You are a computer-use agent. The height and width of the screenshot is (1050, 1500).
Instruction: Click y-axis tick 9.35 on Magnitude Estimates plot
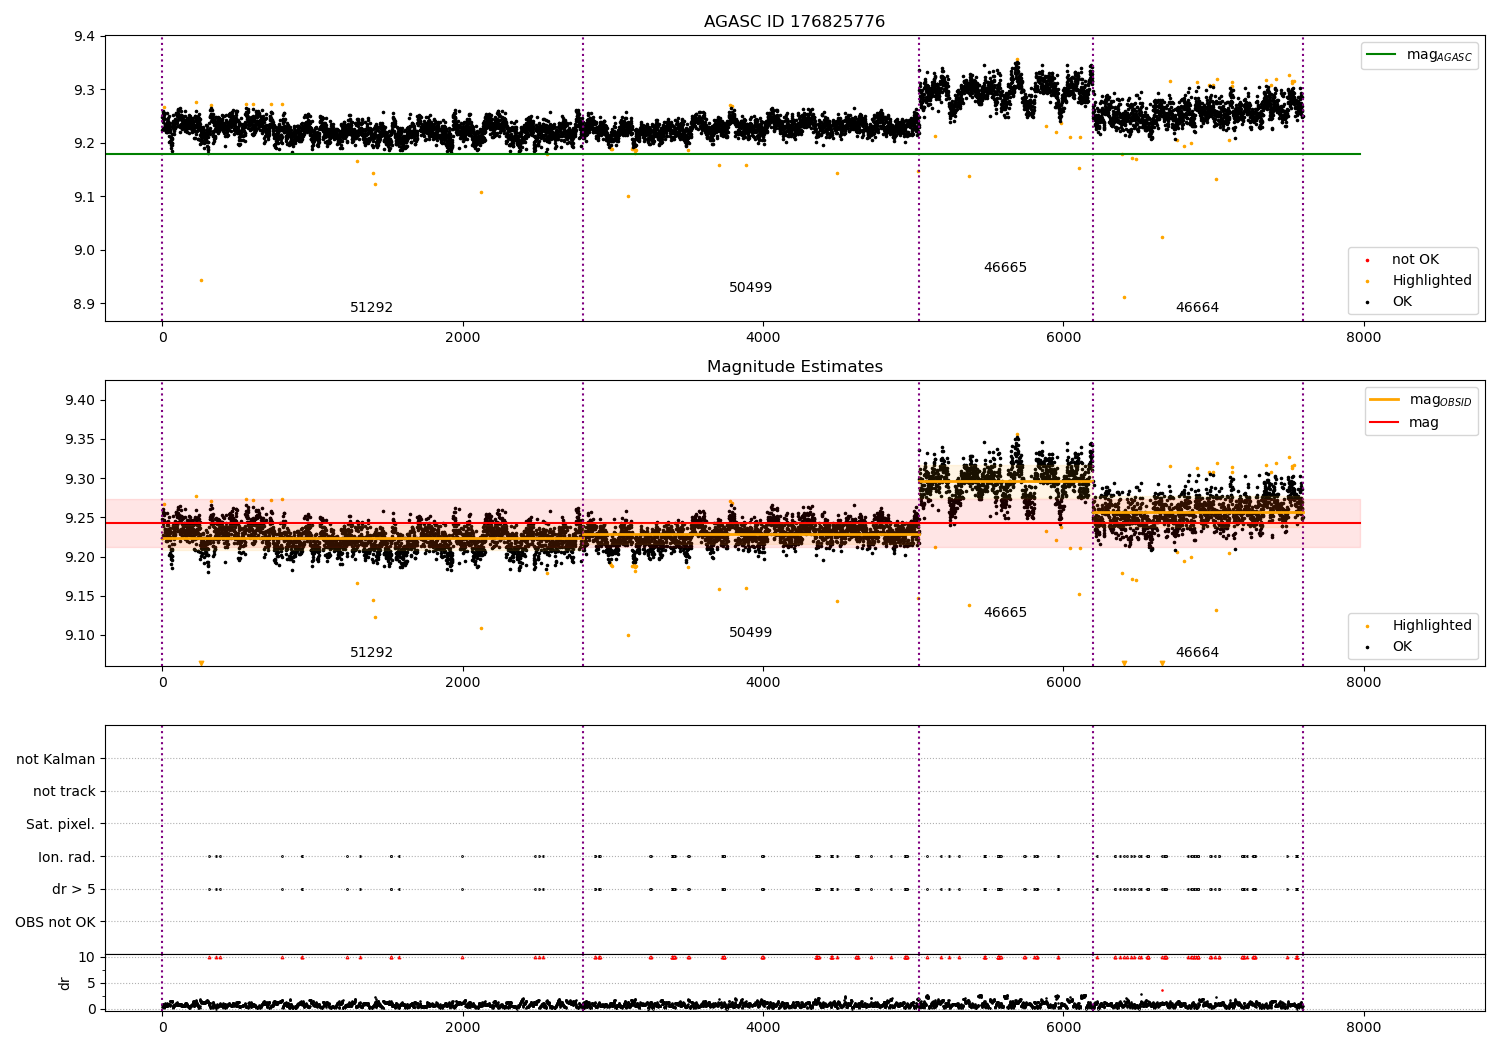pos(81,440)
